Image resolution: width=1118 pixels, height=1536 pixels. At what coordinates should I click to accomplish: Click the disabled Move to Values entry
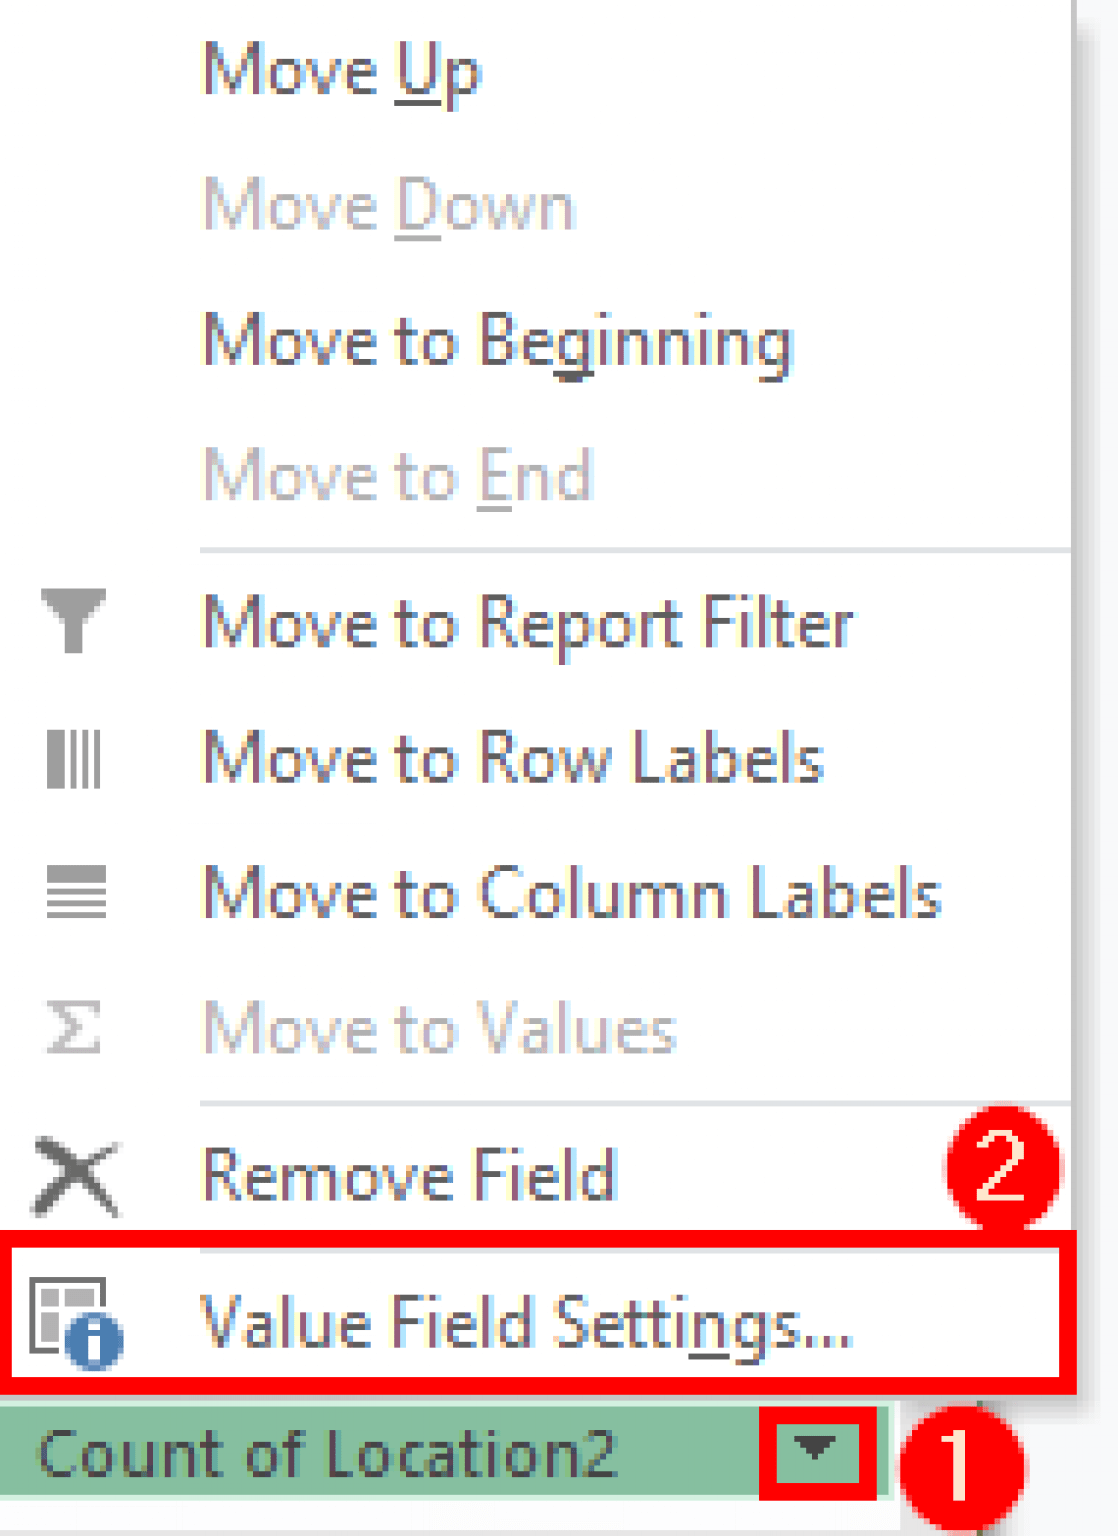pos(440,1025)
